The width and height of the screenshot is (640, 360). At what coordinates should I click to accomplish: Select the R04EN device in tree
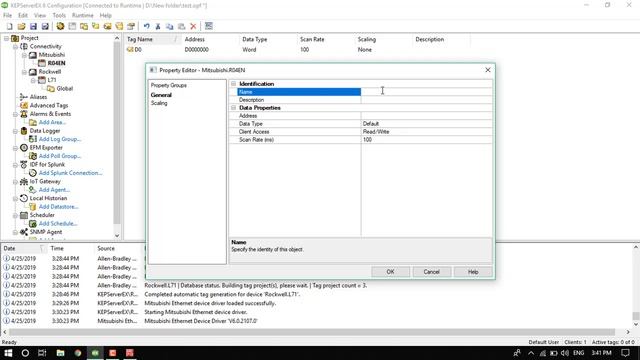coord(56,63)
